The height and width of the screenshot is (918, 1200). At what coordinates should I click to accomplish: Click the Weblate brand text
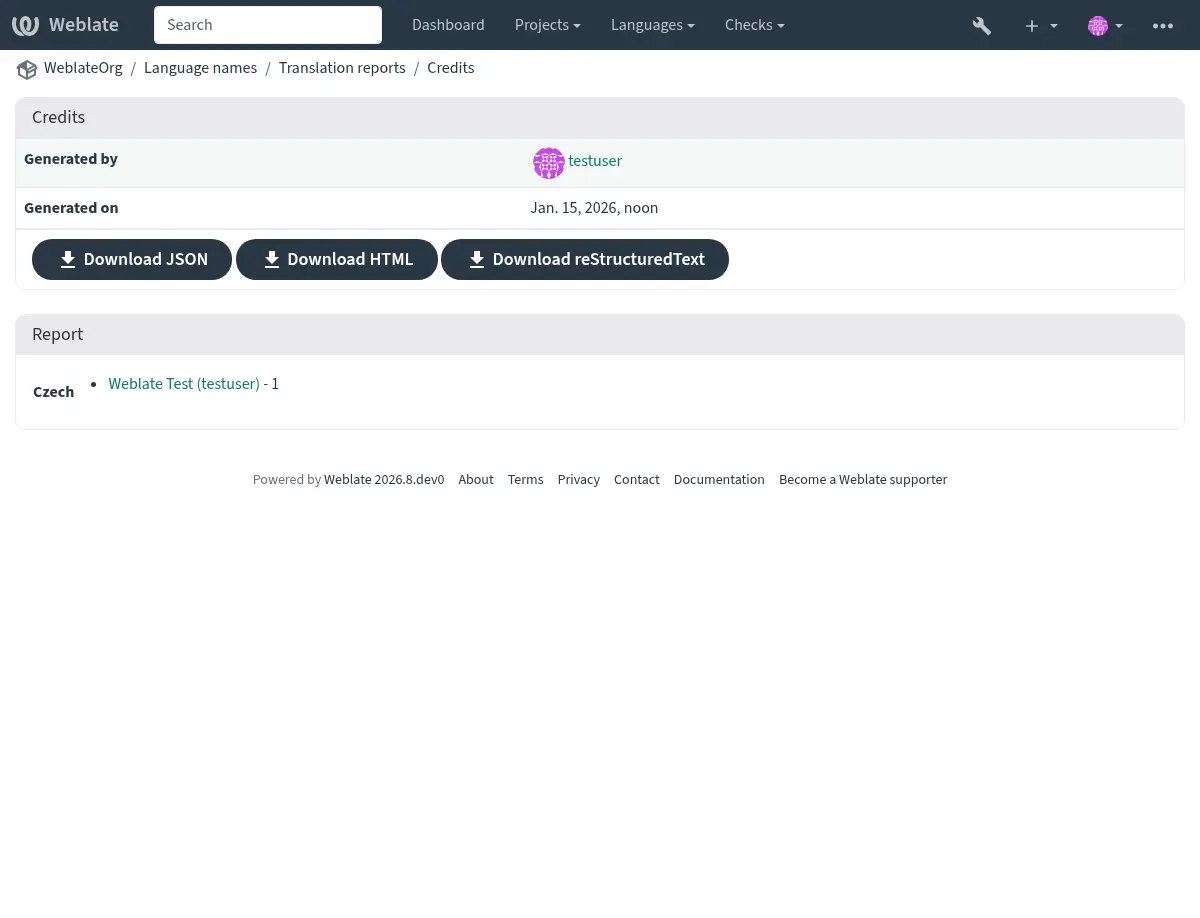point(84,25)
